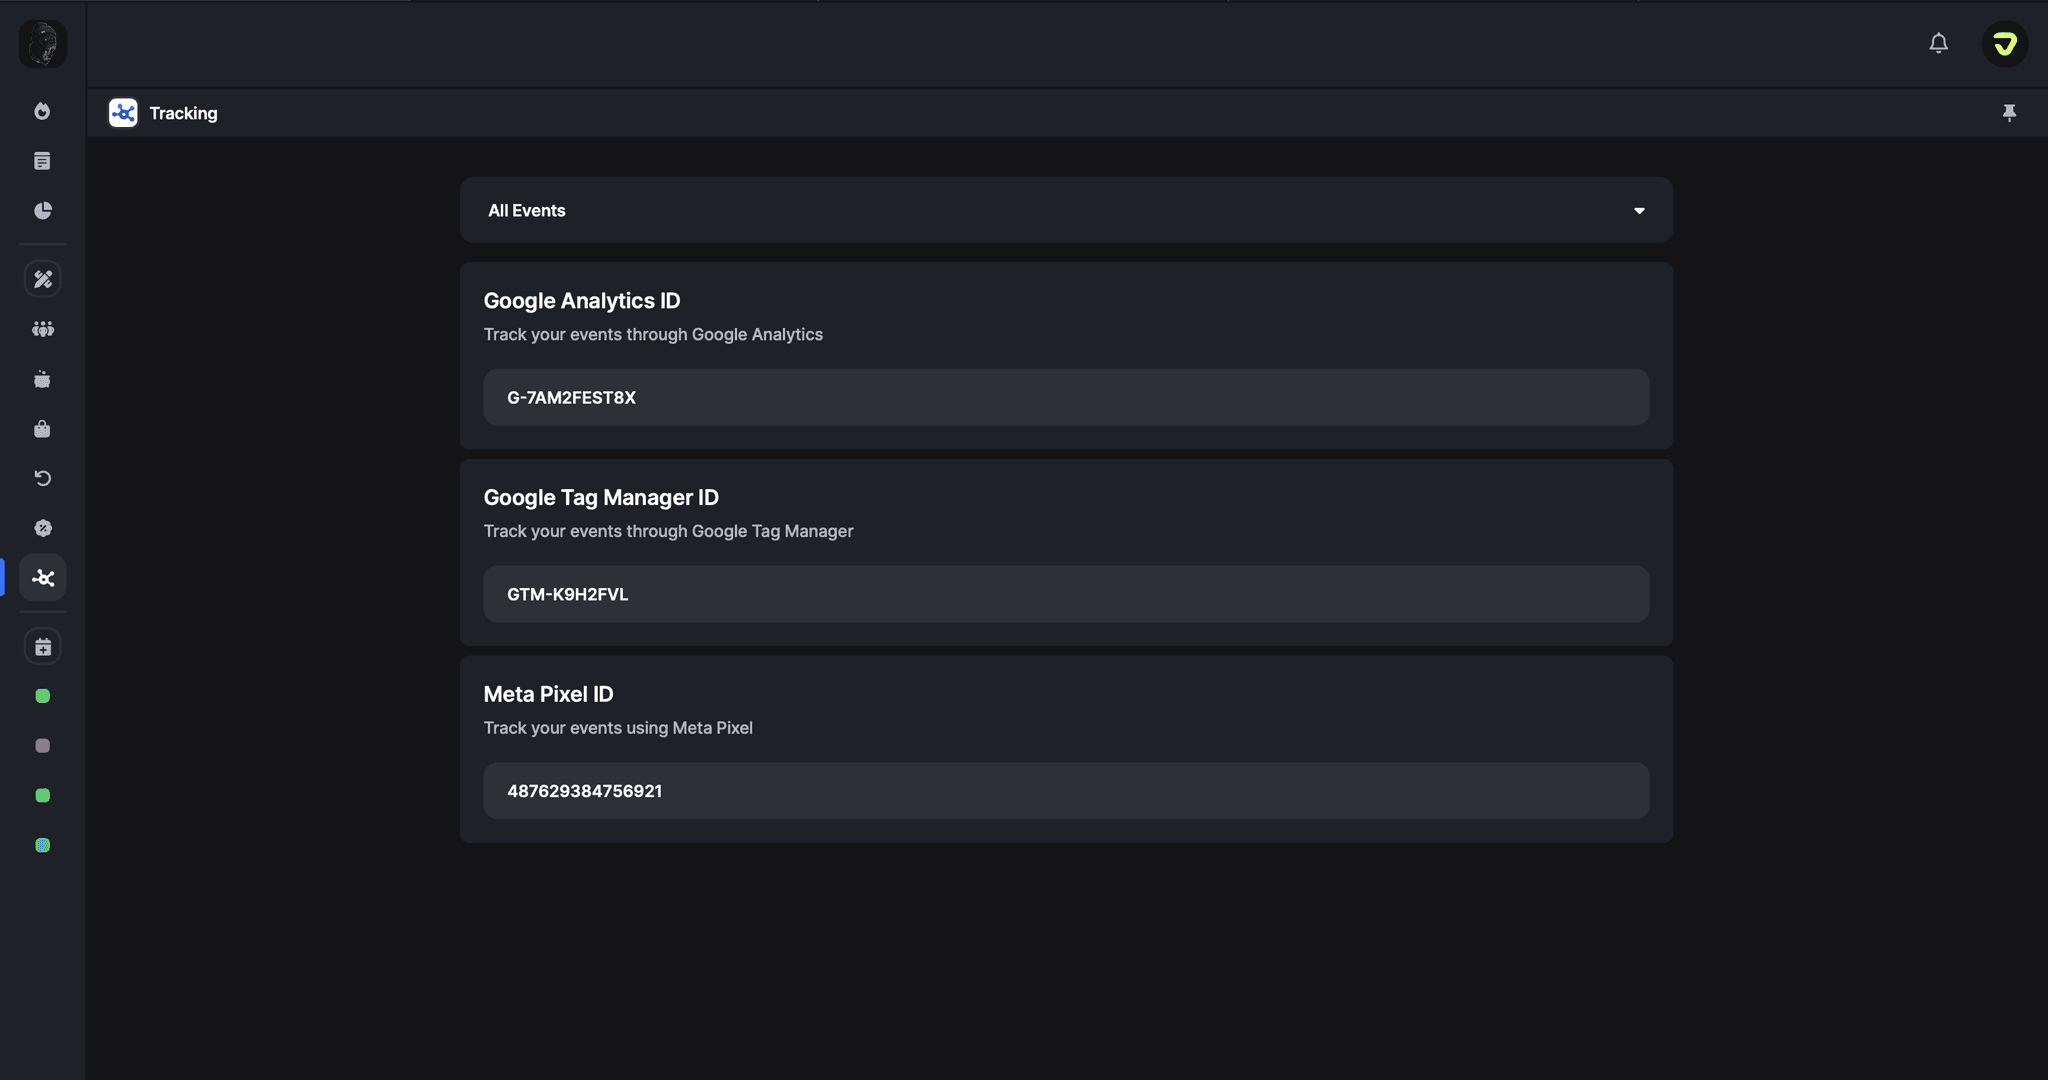This screenshot has height=1080, width=2048.
Task: Toggle the pin on the Tracking panel
Action: click(2011, 113)
